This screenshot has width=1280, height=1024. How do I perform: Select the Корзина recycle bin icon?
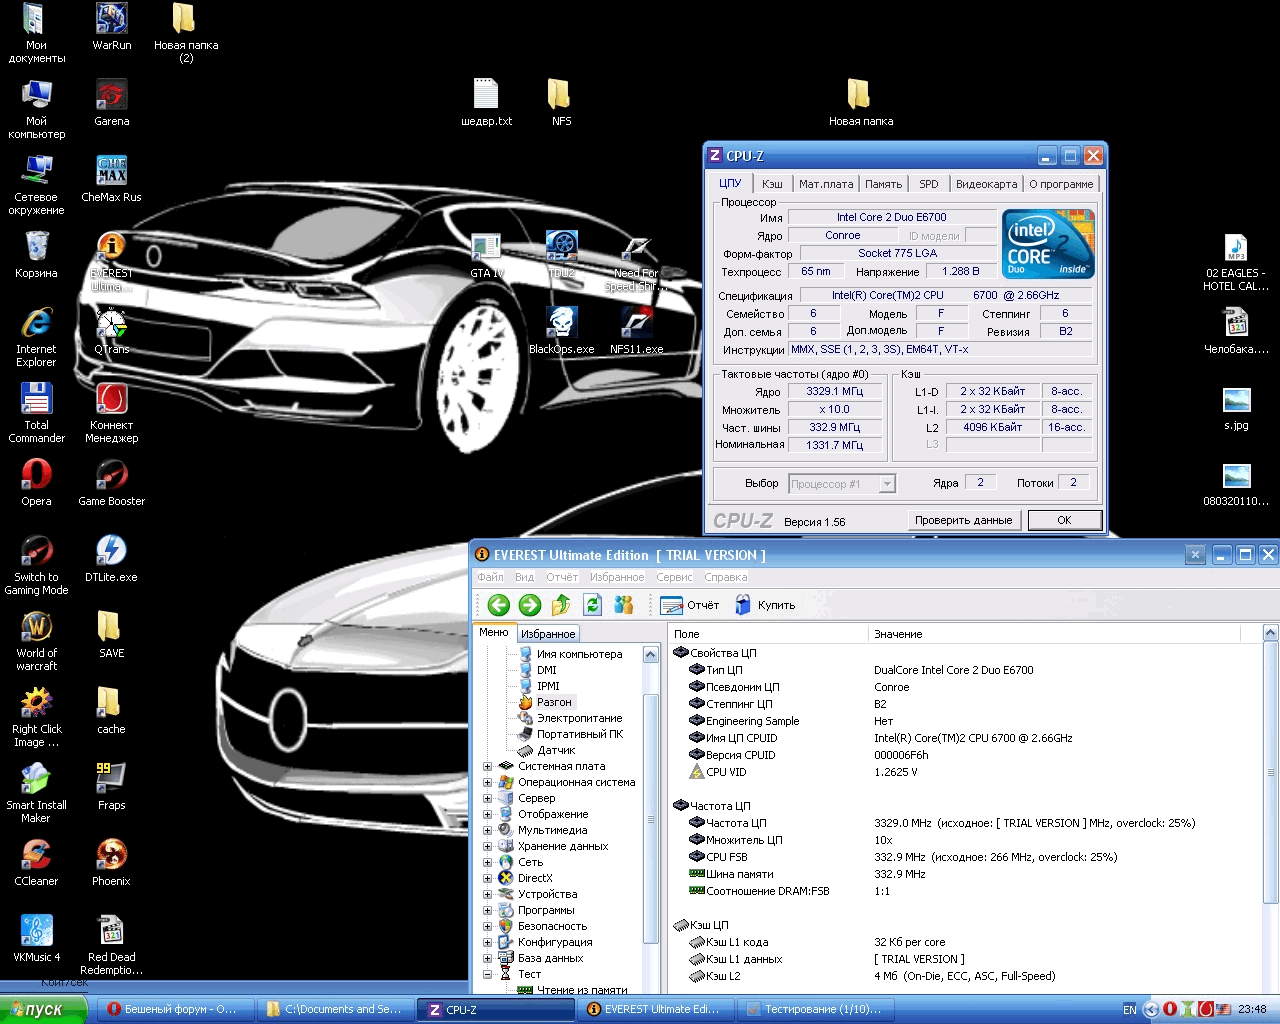37,255
